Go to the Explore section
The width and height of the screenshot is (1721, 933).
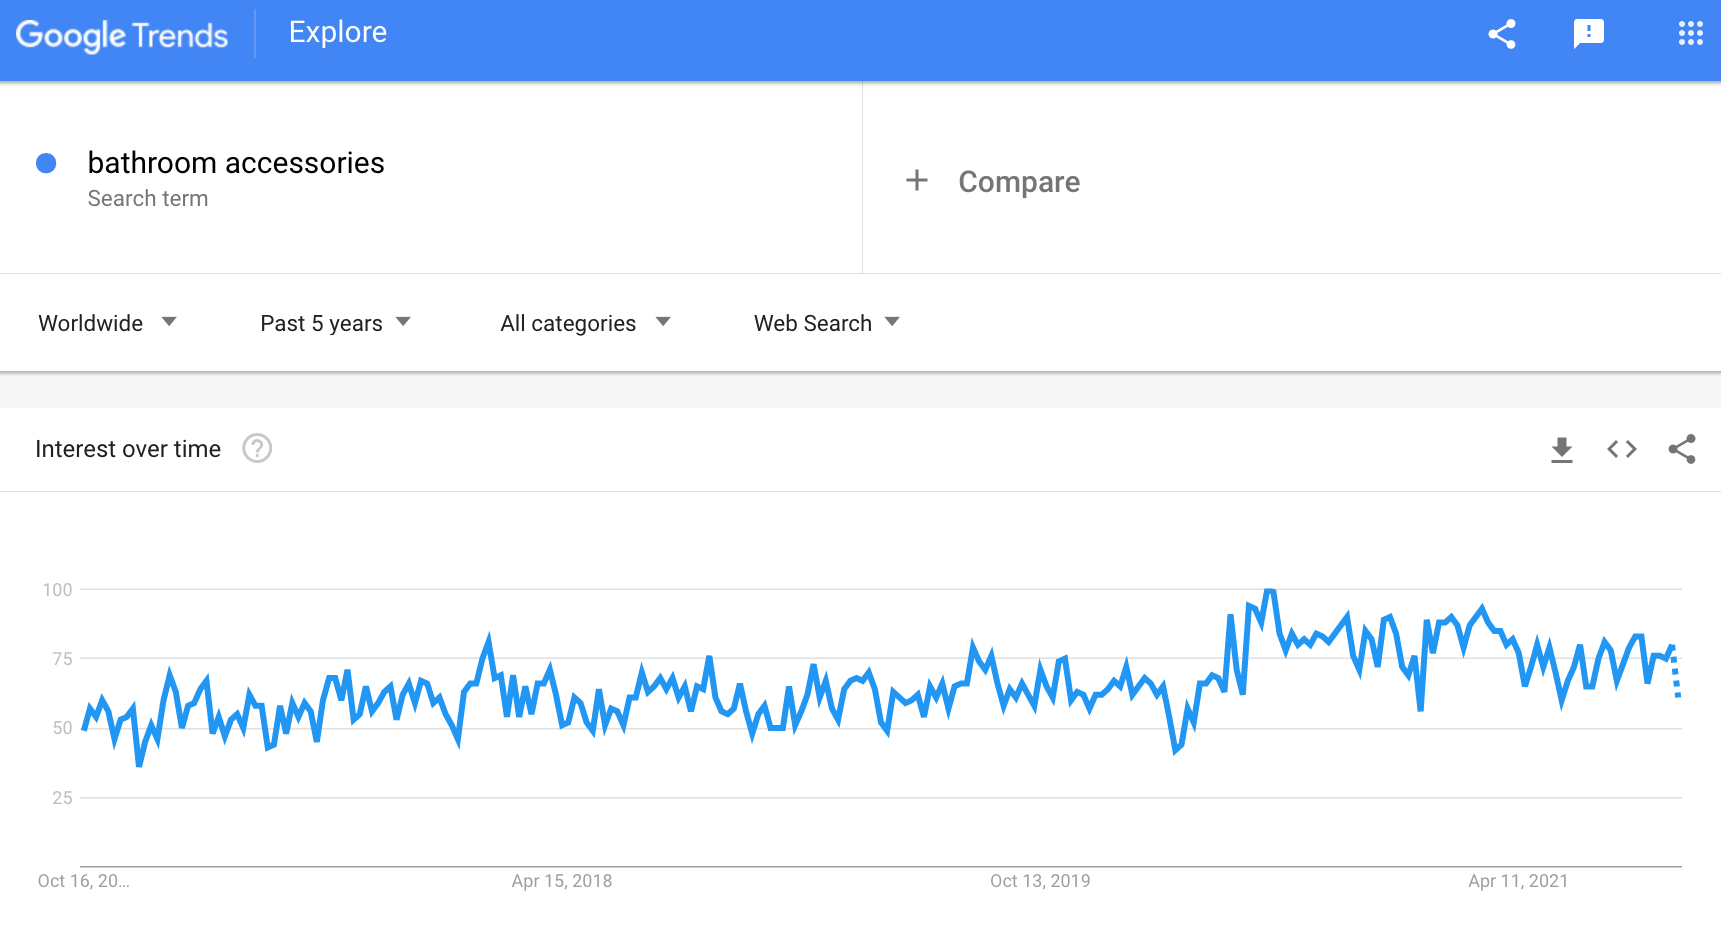pyautogui.click(x=338, y=33)
